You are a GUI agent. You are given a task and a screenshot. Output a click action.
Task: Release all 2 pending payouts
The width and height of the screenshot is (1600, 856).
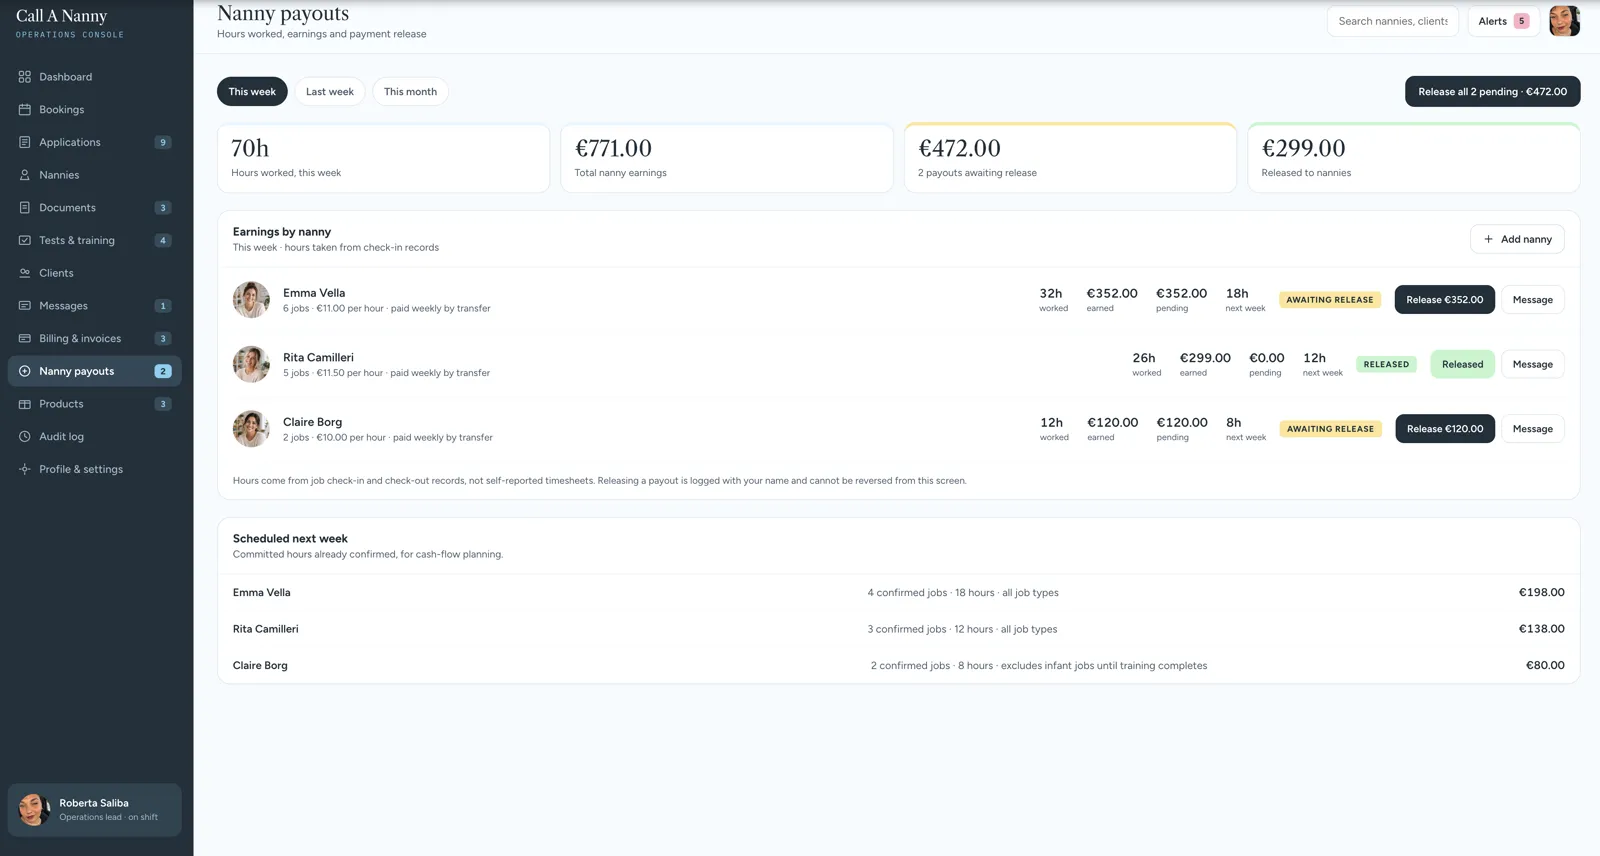pos(1492,91)
